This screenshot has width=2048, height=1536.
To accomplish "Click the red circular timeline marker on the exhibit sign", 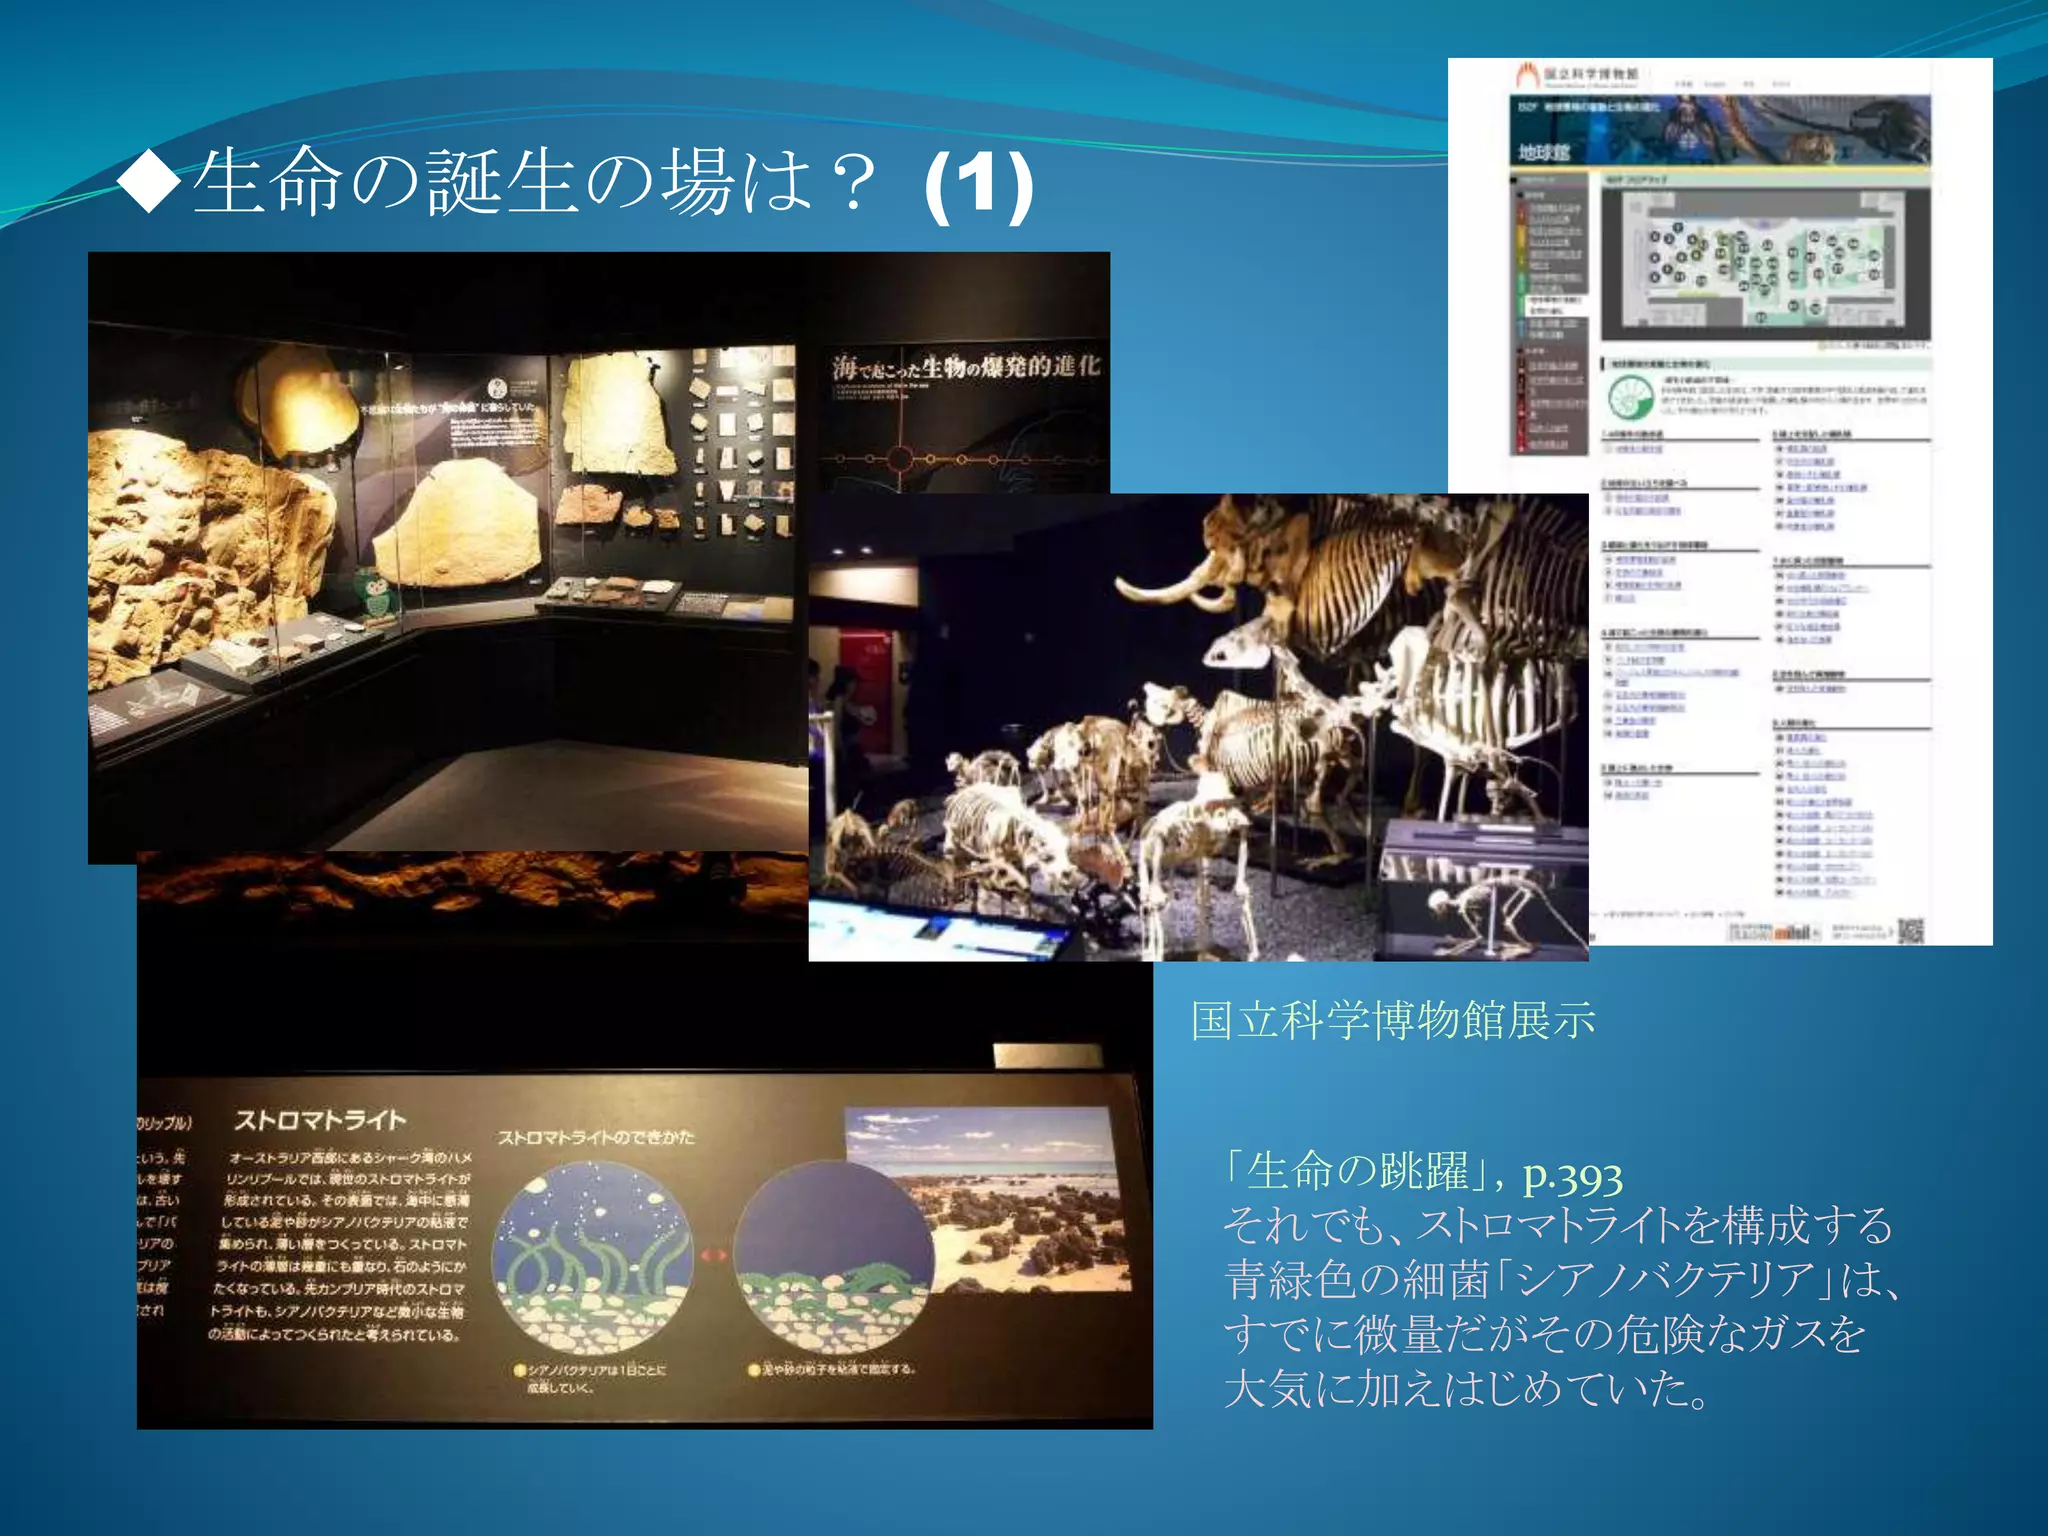I will 900,460.
